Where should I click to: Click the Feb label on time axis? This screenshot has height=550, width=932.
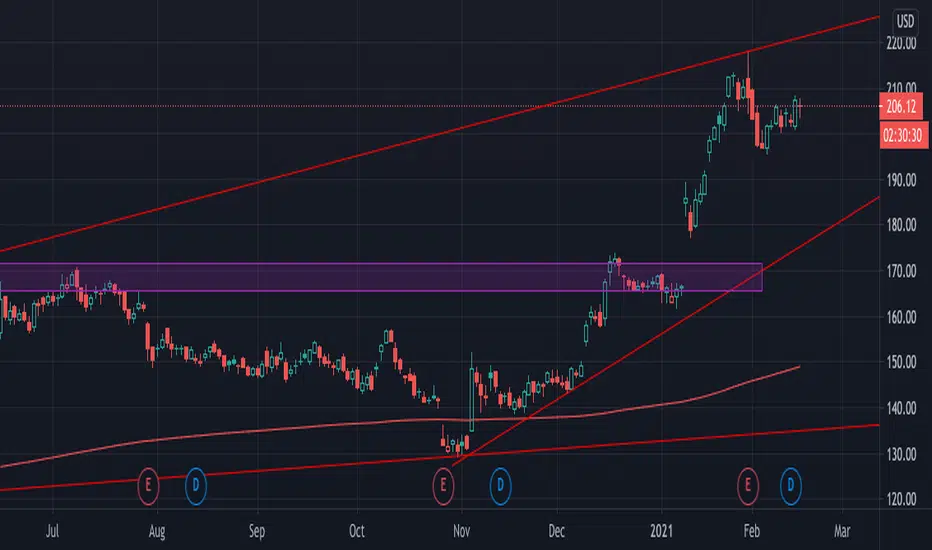tap(752, 531)
